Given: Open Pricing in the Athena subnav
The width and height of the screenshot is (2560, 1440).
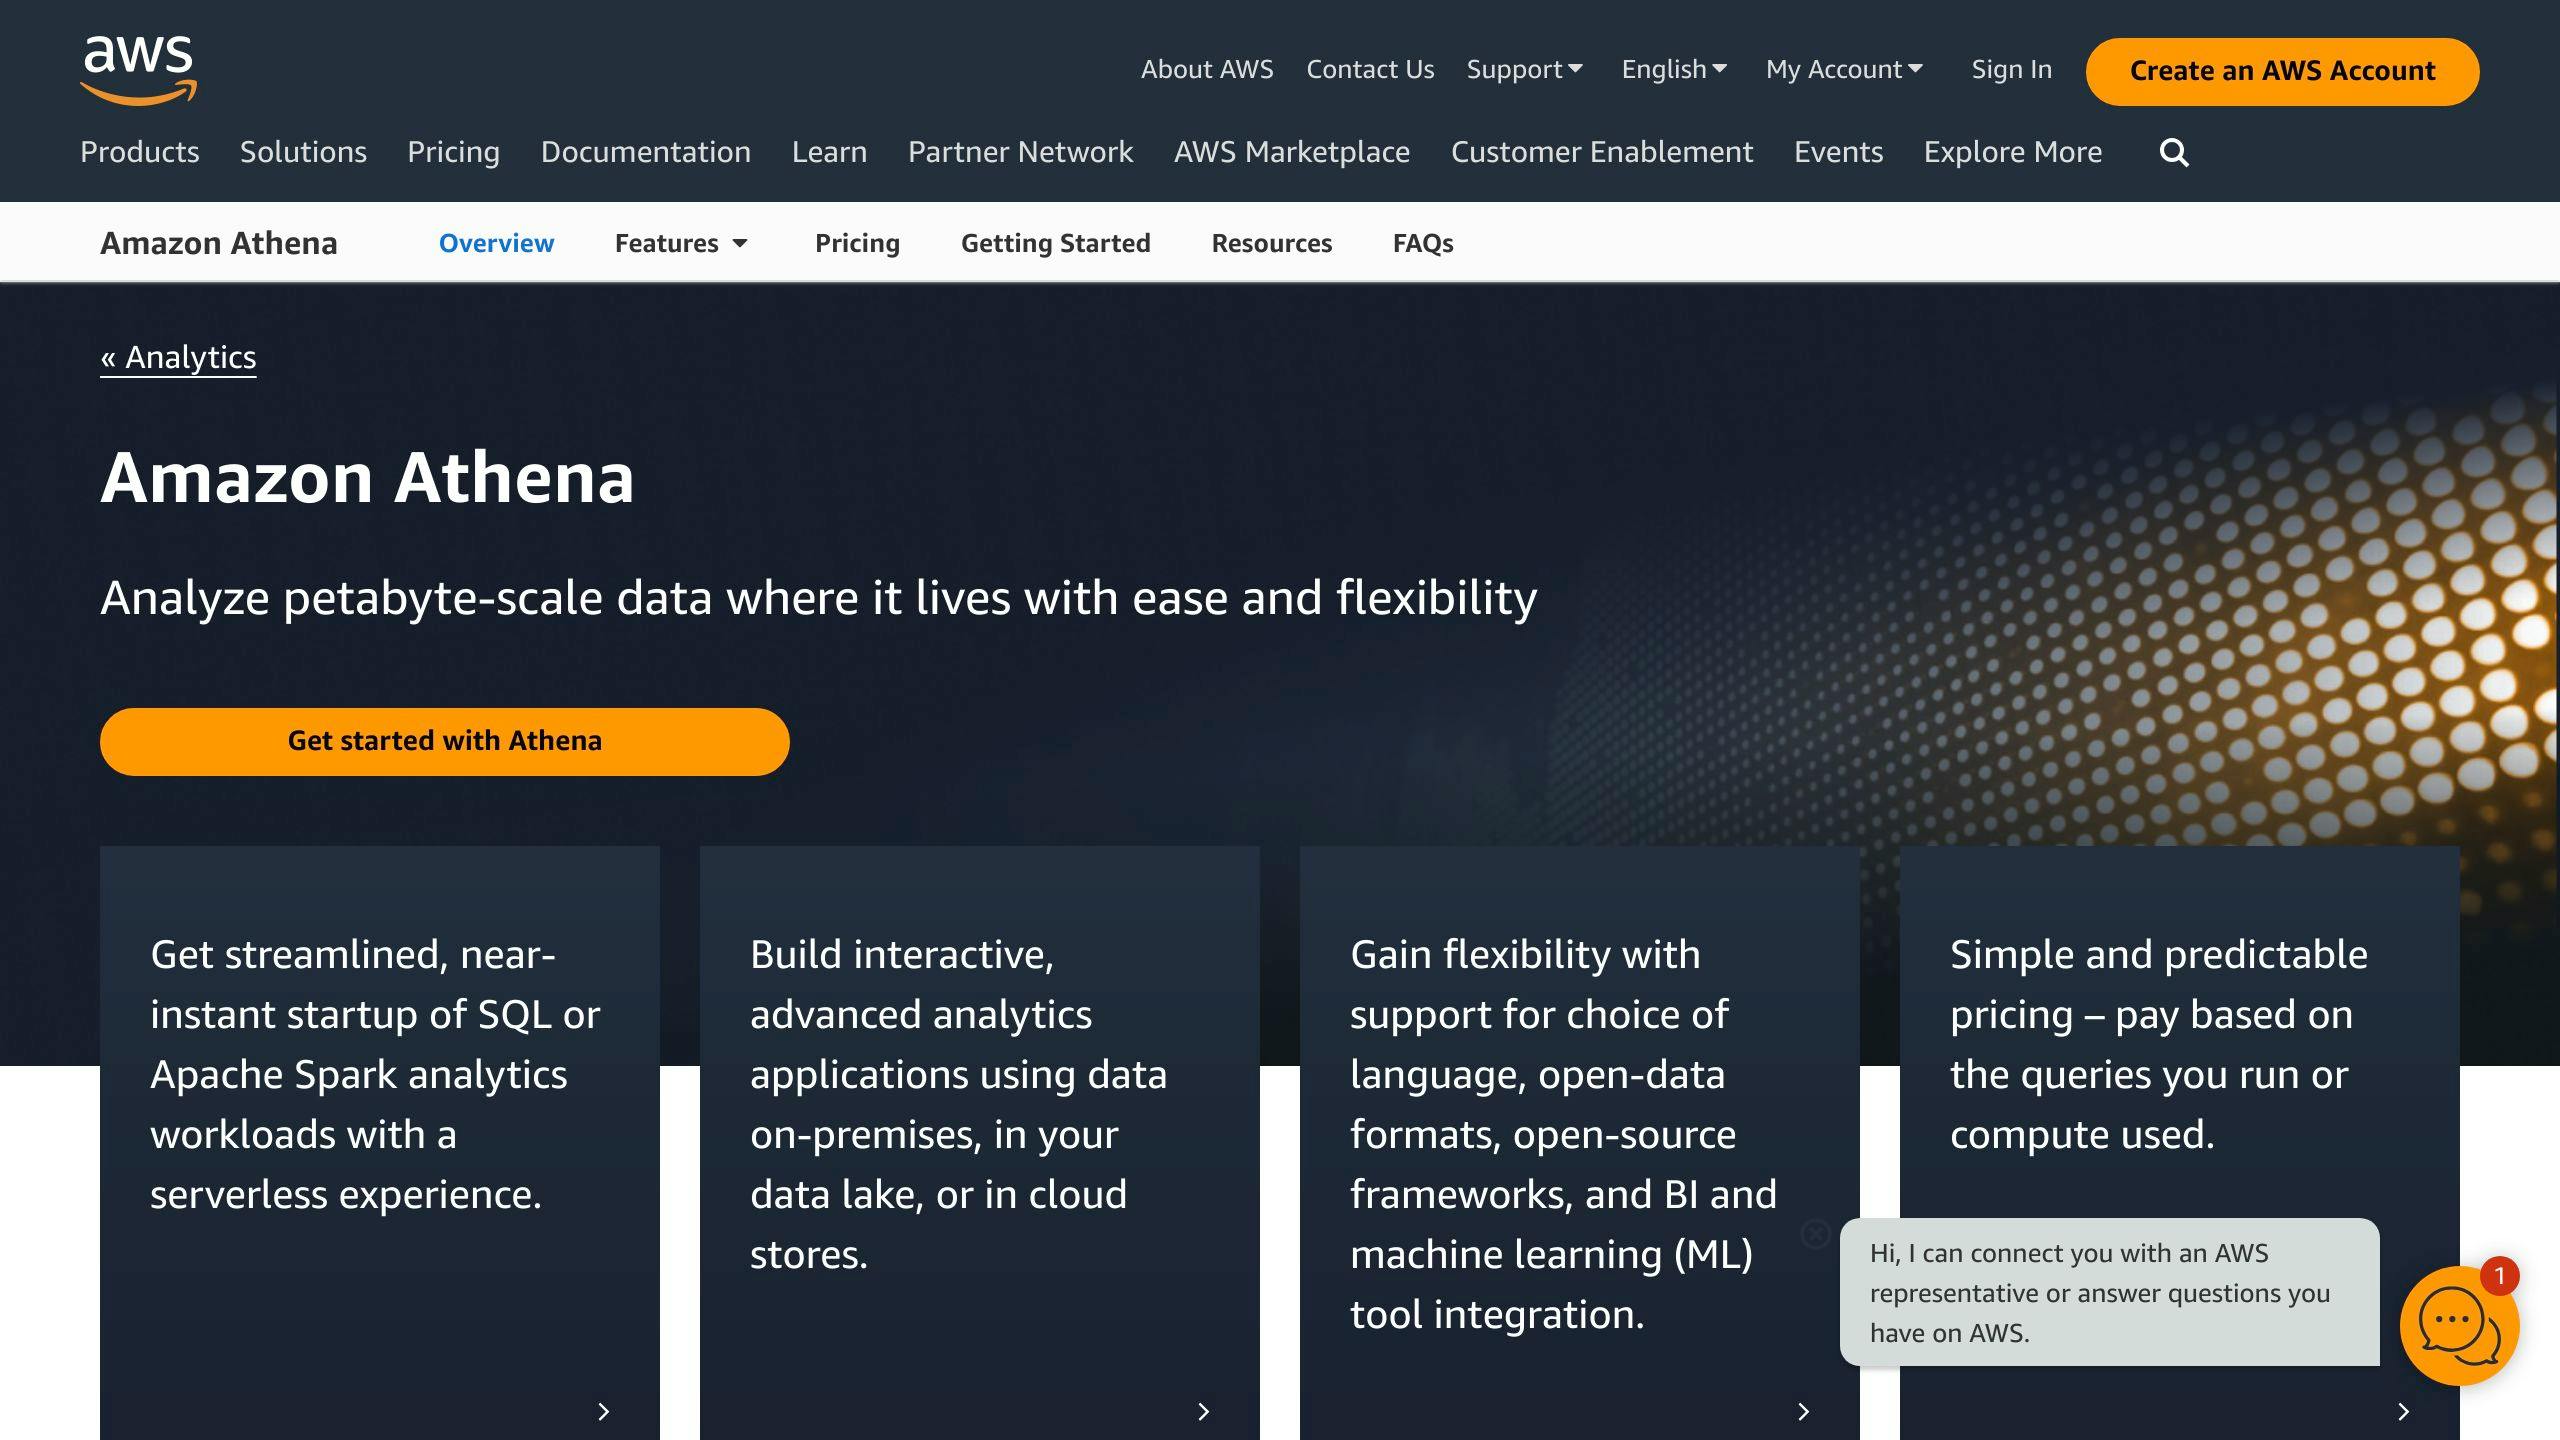Looking at the screenshot, I should 857,243.
